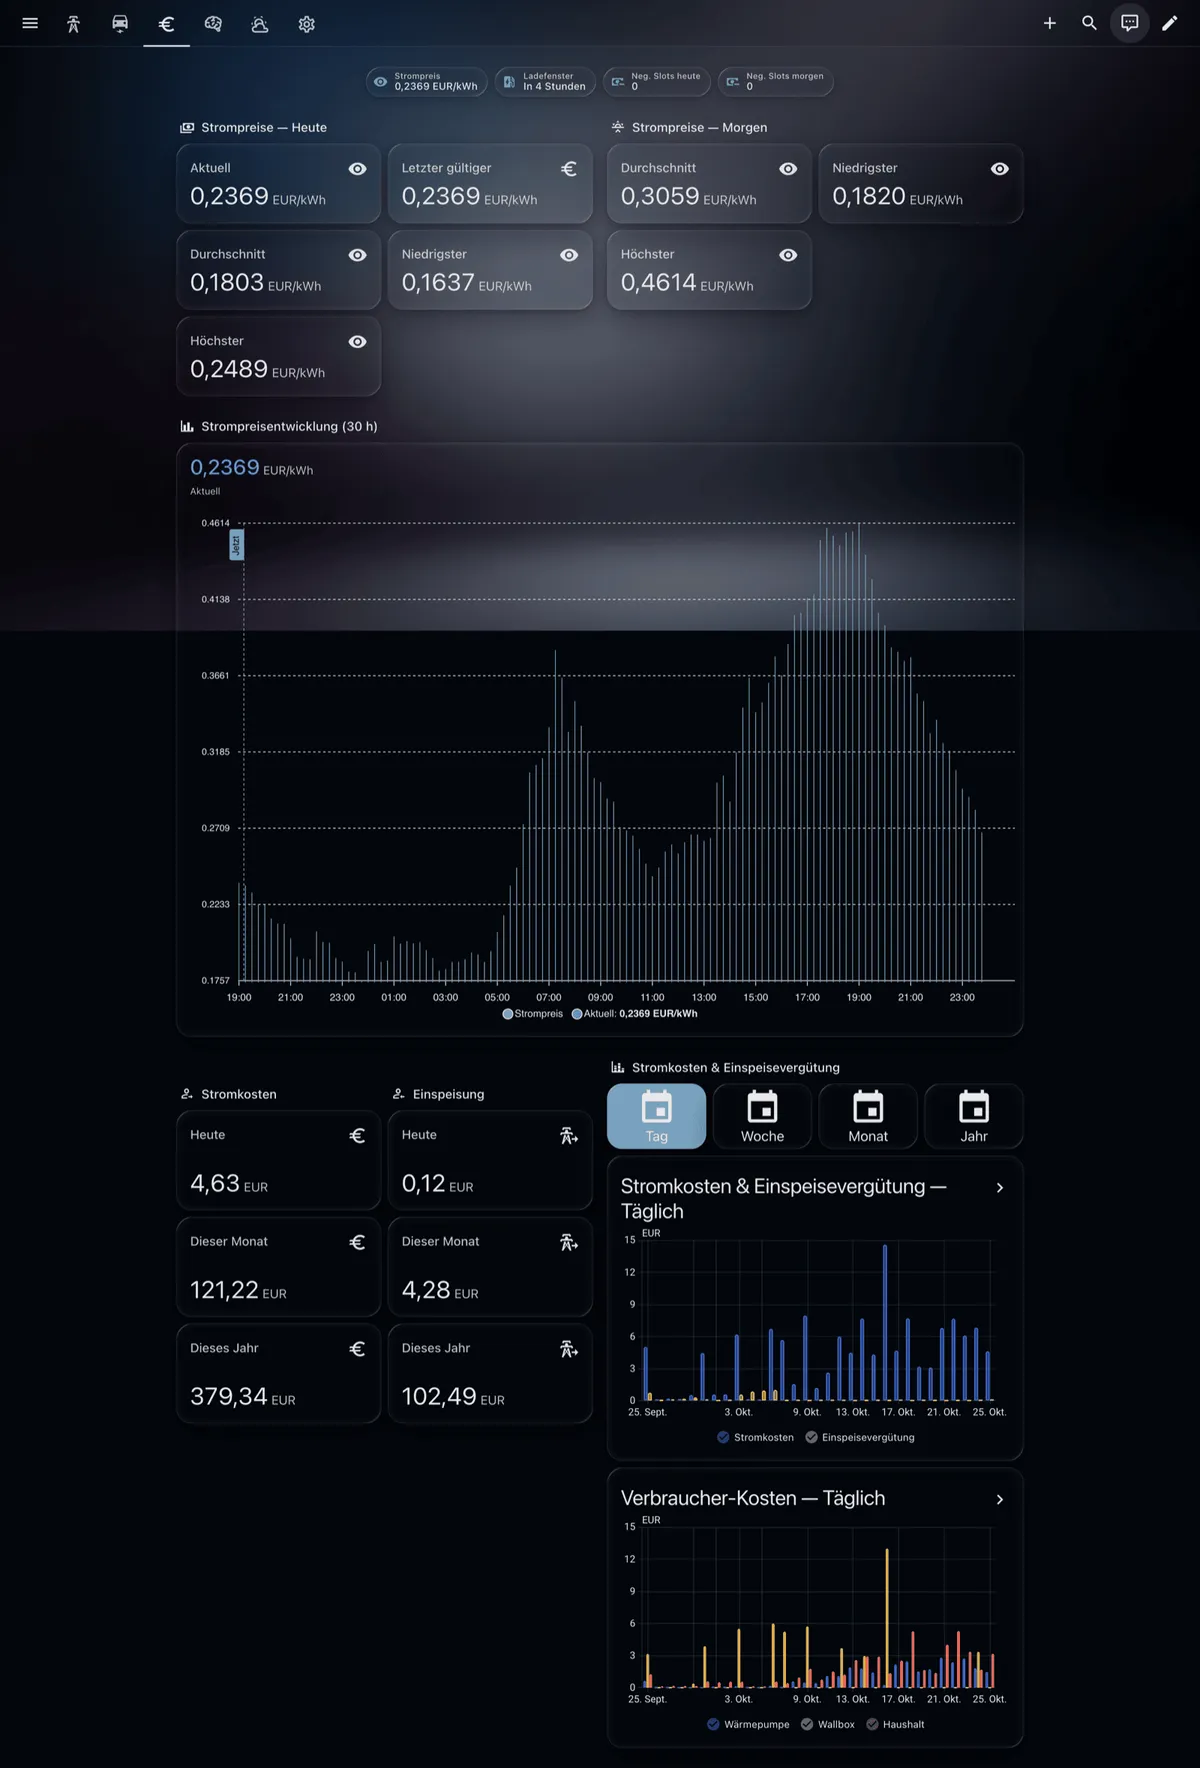1200x1768 pixels.
Task: Click eye icon on today's Durchschnitt 0,1803 card
Action: pos(357,255)
